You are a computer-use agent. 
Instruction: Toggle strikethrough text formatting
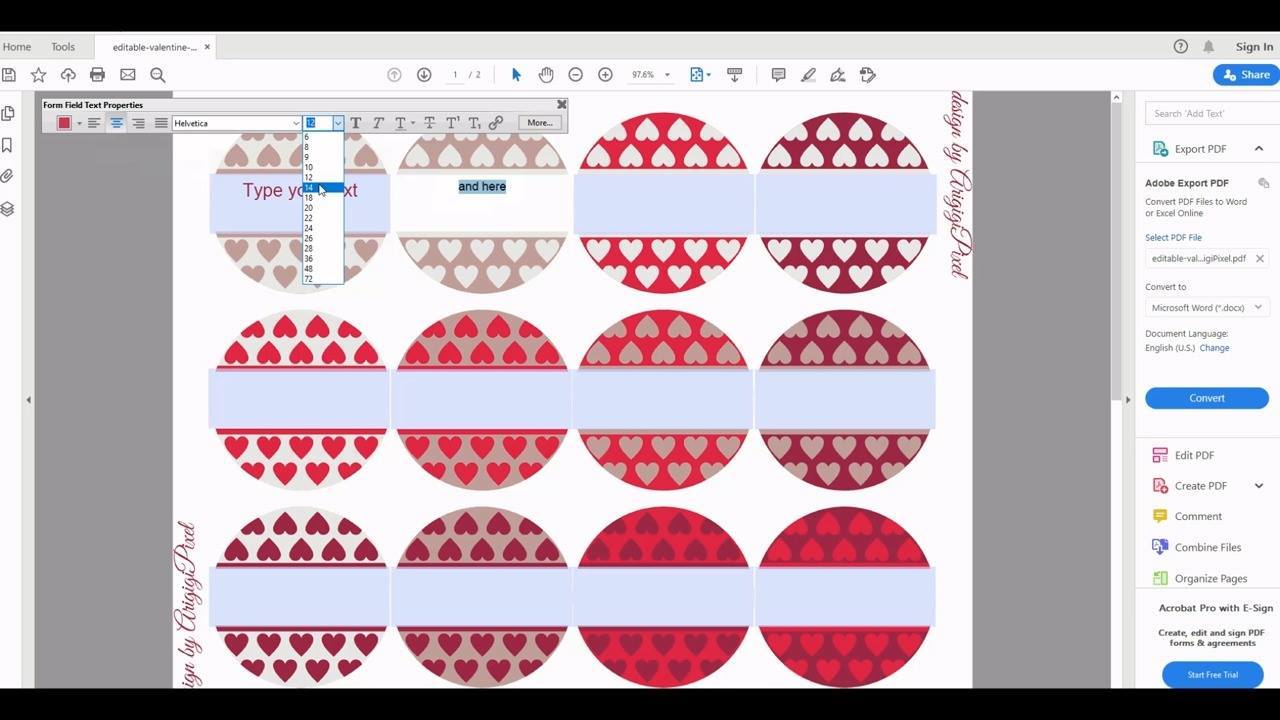(429, 123)
